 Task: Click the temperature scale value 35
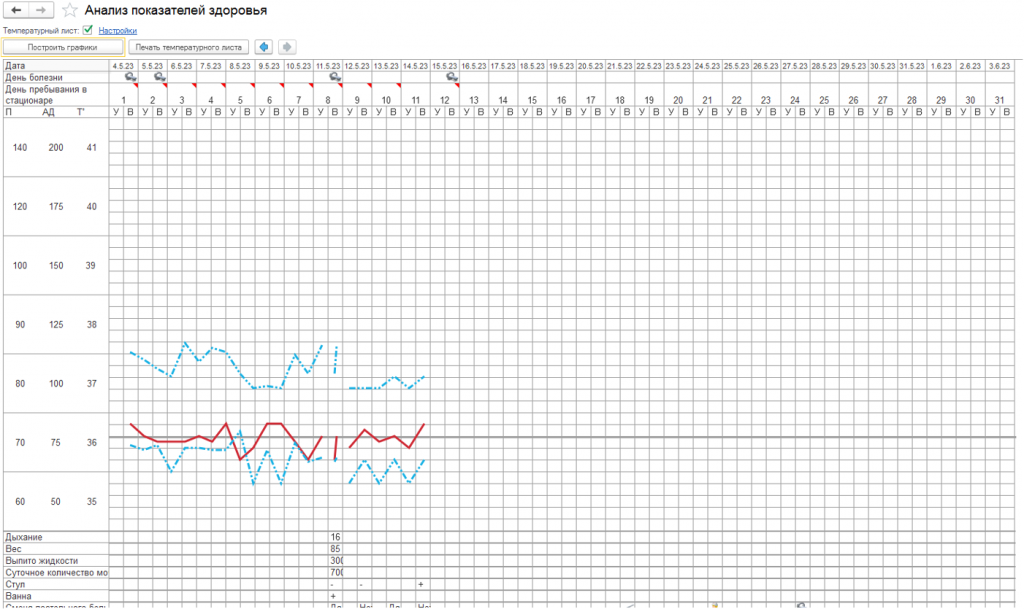click(91, 501)
